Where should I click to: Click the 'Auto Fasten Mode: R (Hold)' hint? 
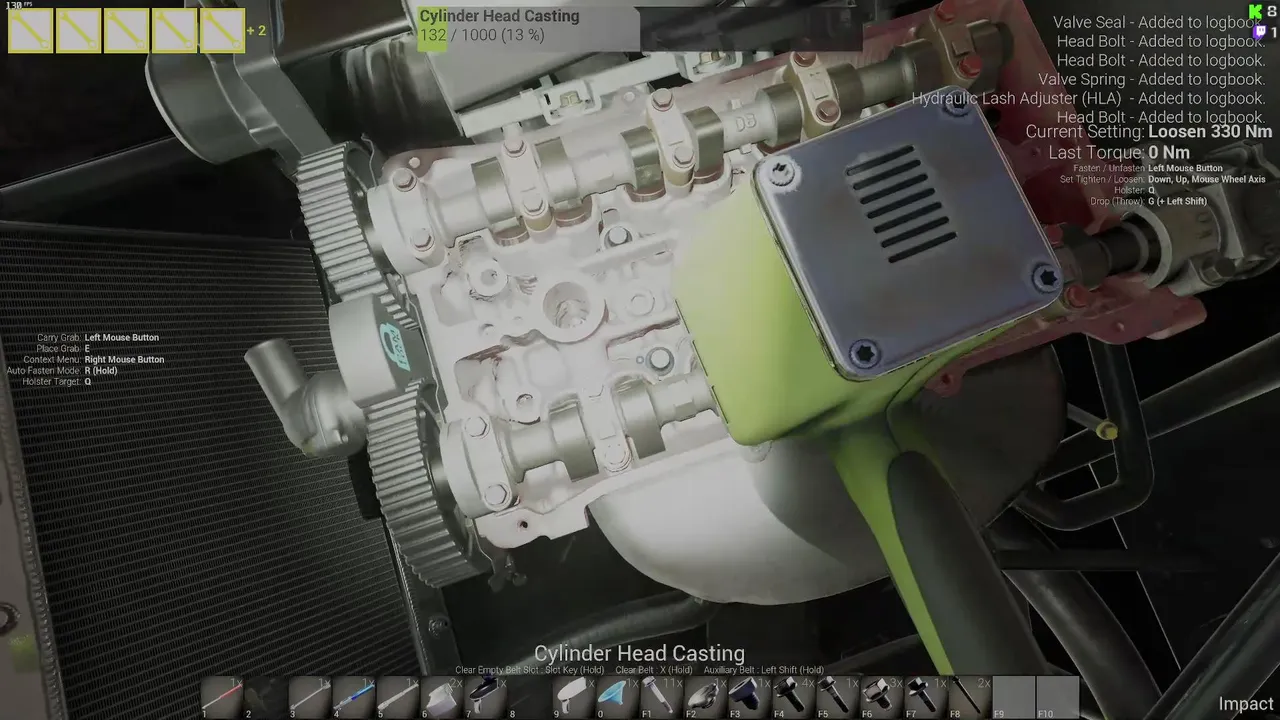coord(62,371)
